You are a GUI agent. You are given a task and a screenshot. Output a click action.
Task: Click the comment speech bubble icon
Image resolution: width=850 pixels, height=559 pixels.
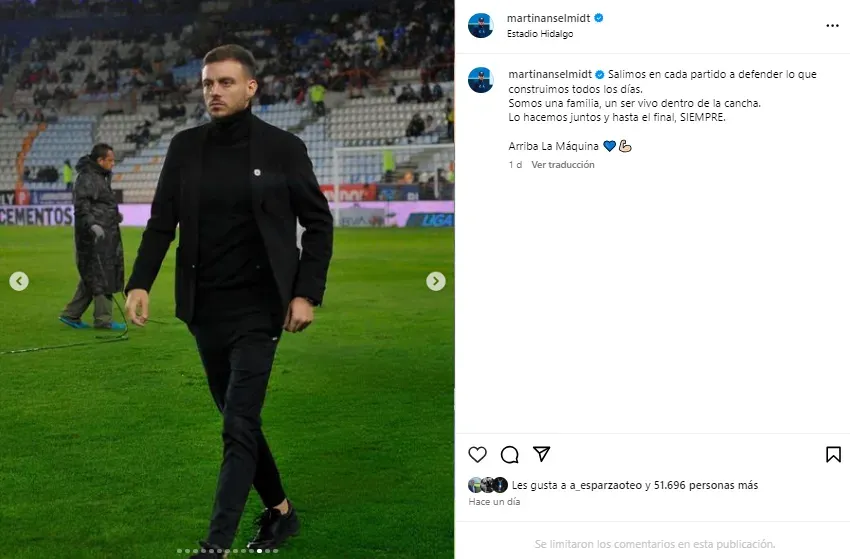click(x=509, y=454)
